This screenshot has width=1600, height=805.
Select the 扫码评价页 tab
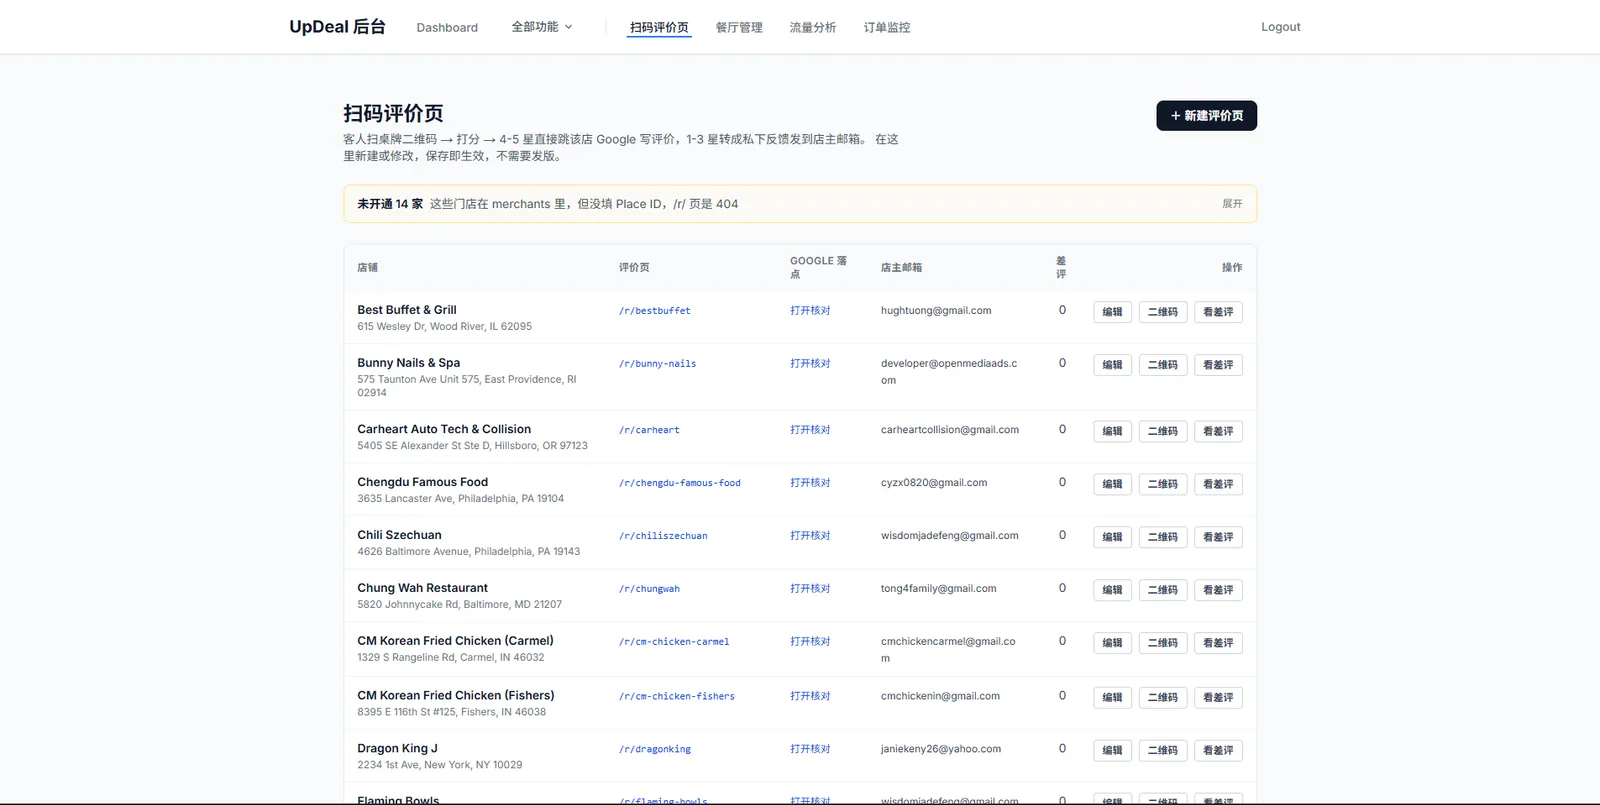point(659,28)
